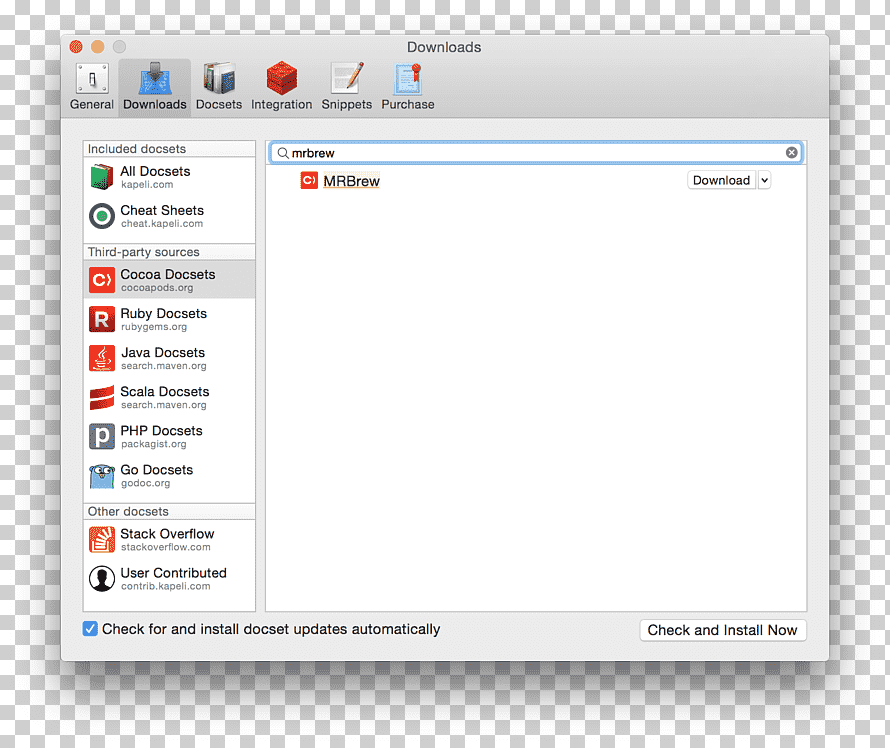Click the Check and Install Now button
This screenshot has width=890, height=748.
(x=723, y=630)
